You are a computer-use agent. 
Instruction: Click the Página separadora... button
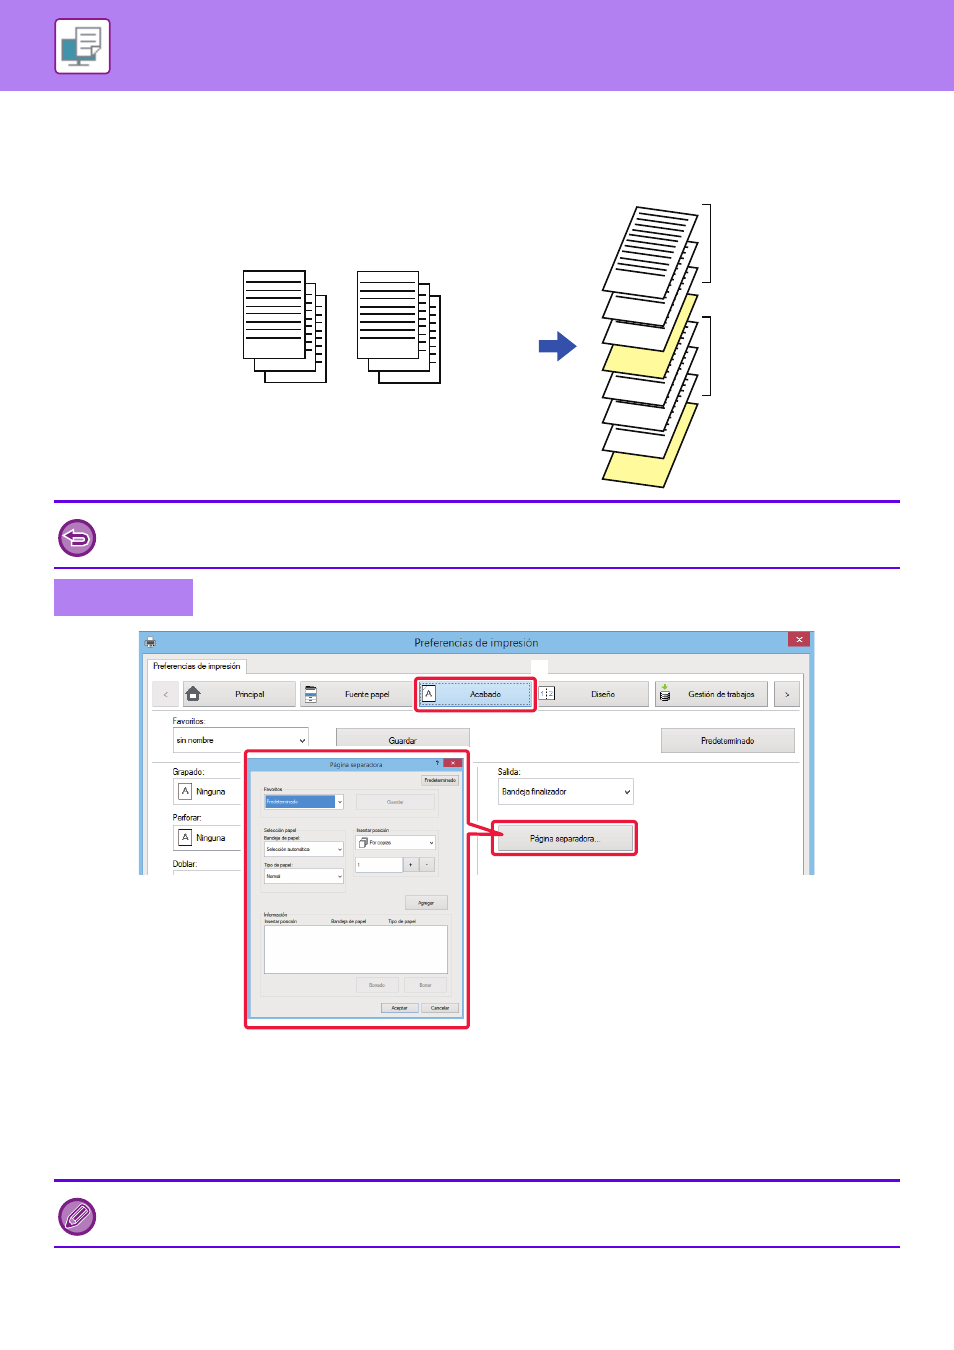point(565,839)
